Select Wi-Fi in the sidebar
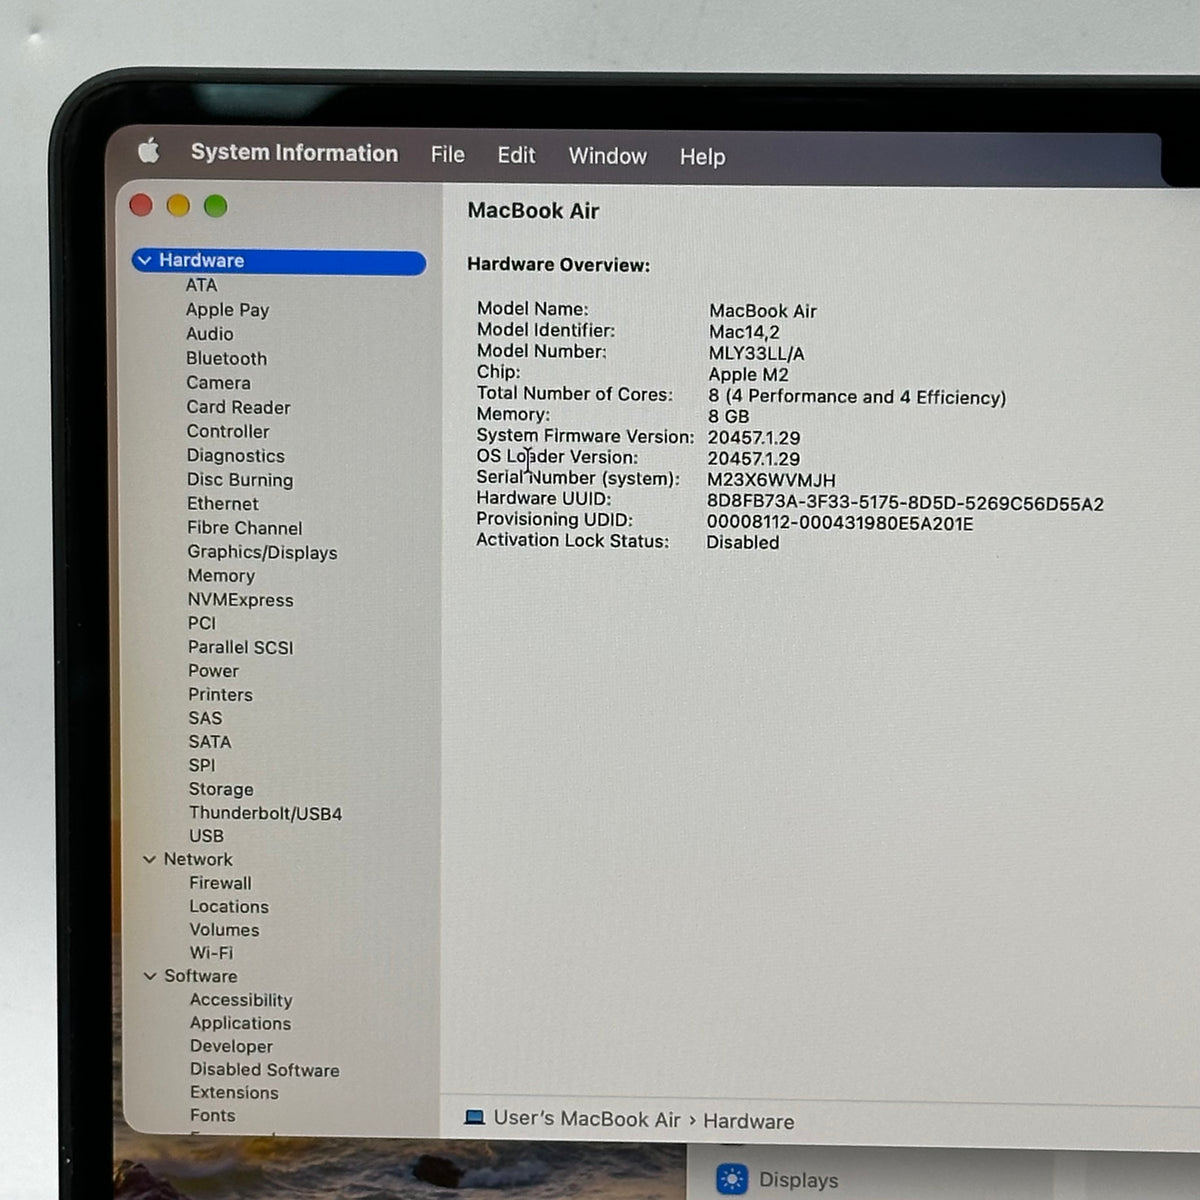 [211, 953]
